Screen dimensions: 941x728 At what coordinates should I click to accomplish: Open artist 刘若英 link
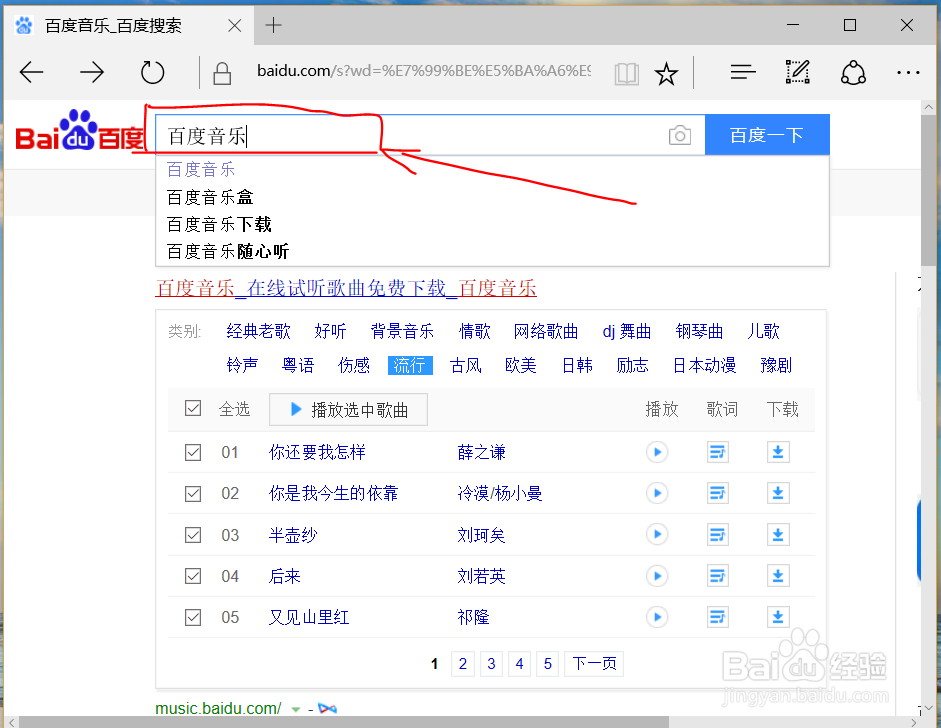tap(481, 576)
